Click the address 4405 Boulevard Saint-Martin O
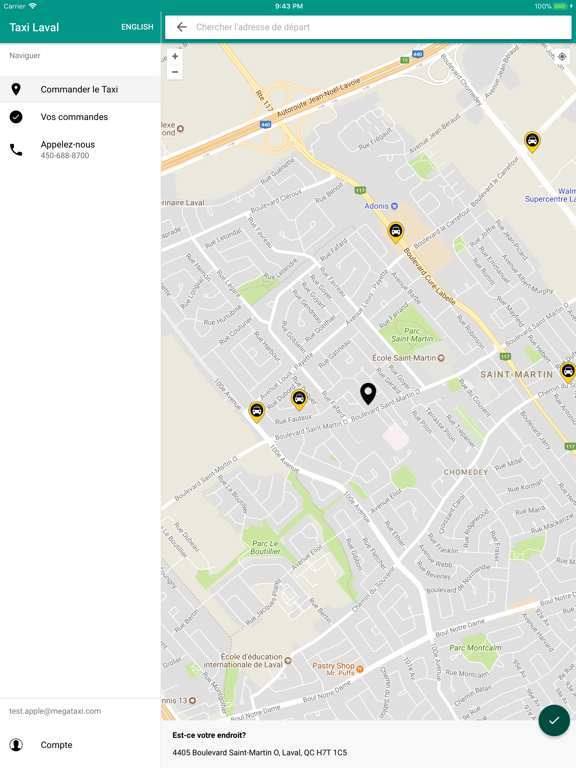This screenshot has width=576, height=768. click(260, 752)
